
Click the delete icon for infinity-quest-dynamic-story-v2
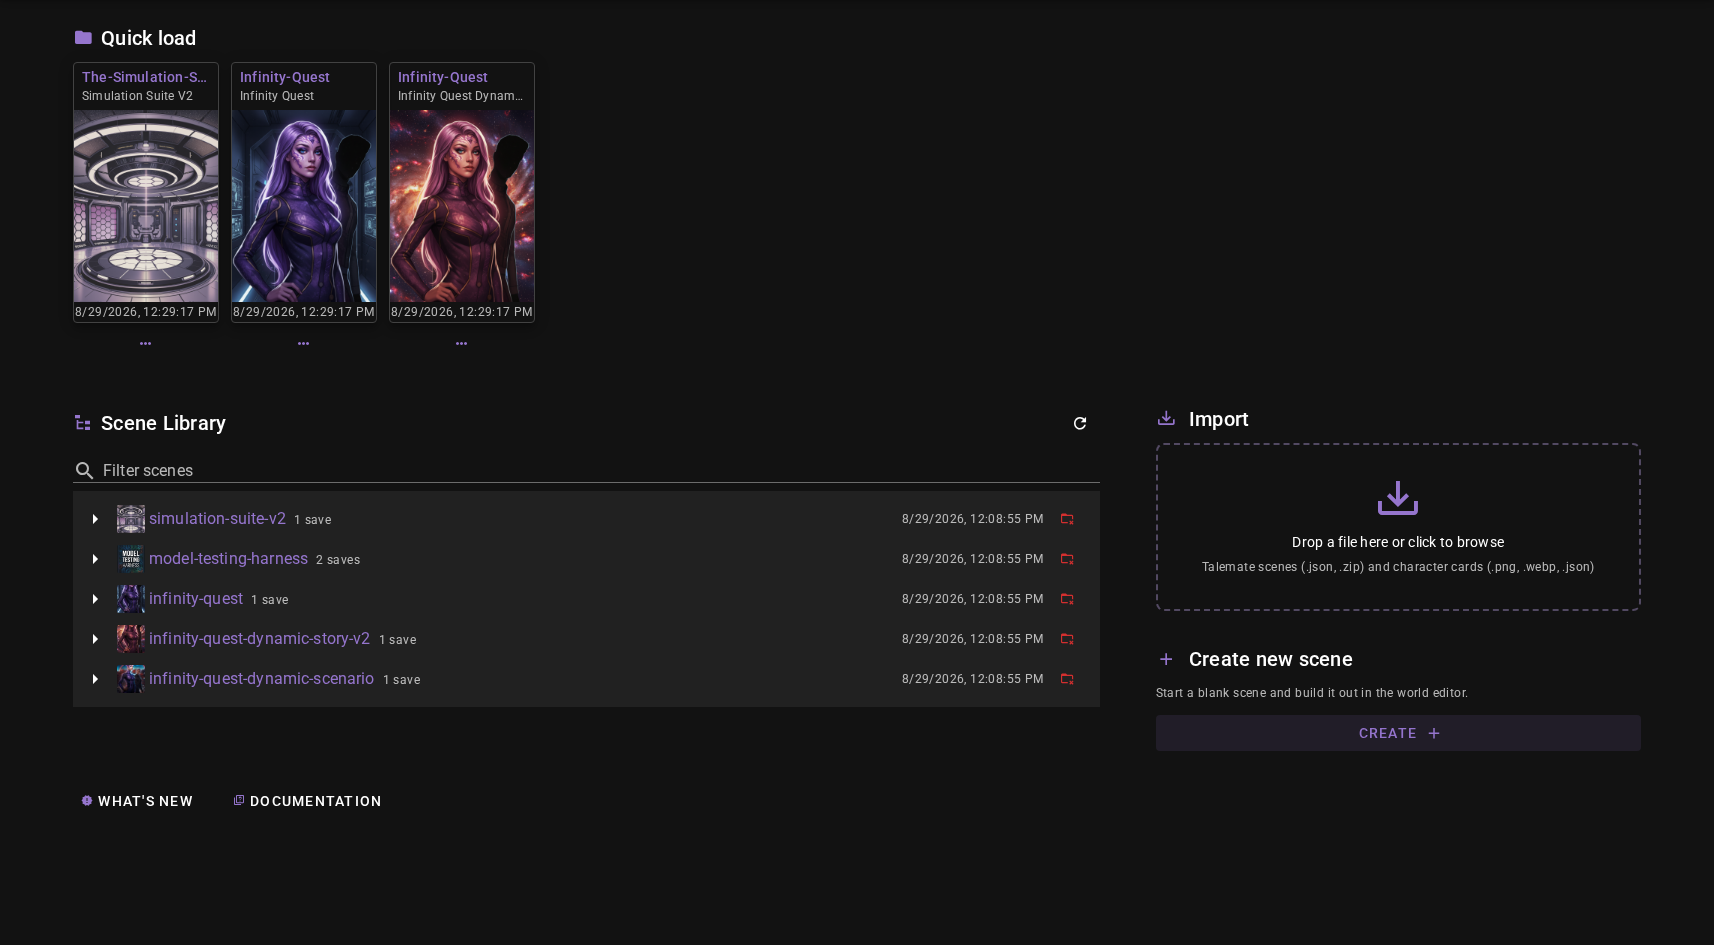pos(1067,639)
